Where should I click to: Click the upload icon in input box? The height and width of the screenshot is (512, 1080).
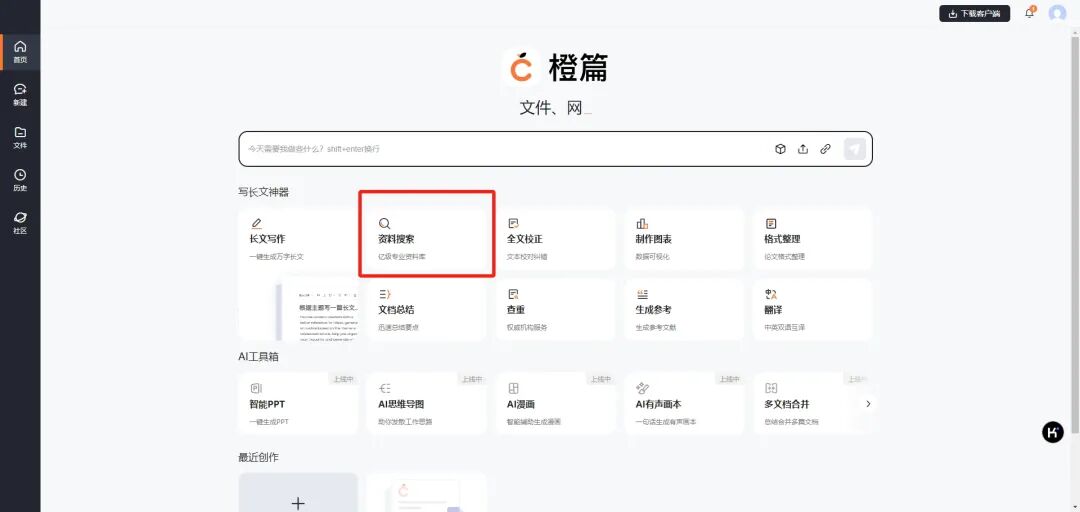(x=803, y=149)
